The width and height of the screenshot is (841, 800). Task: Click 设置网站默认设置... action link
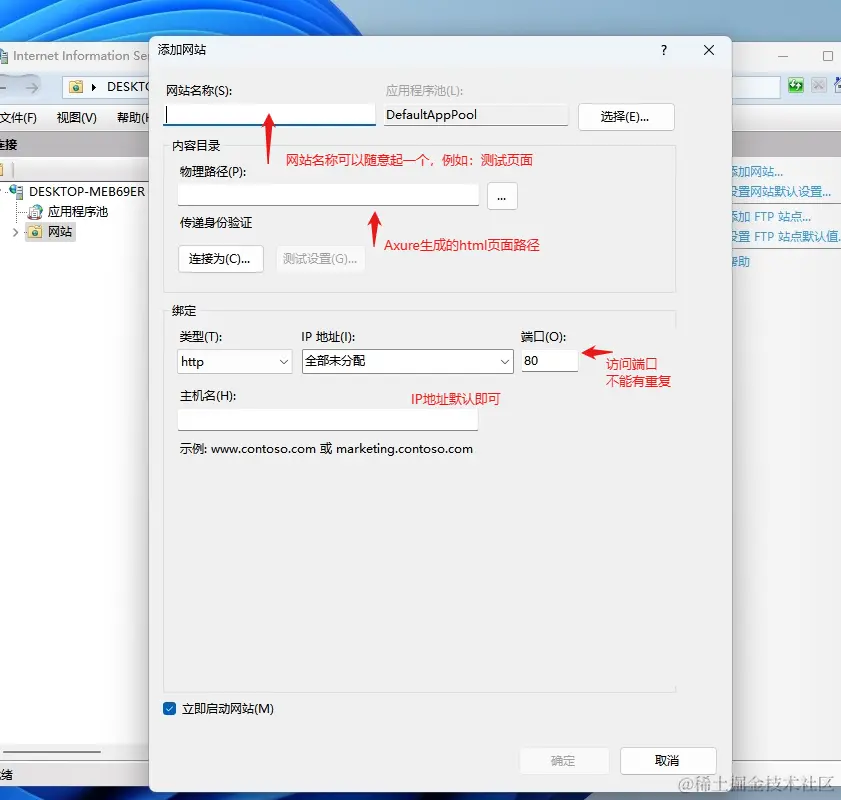pos(781,191)
